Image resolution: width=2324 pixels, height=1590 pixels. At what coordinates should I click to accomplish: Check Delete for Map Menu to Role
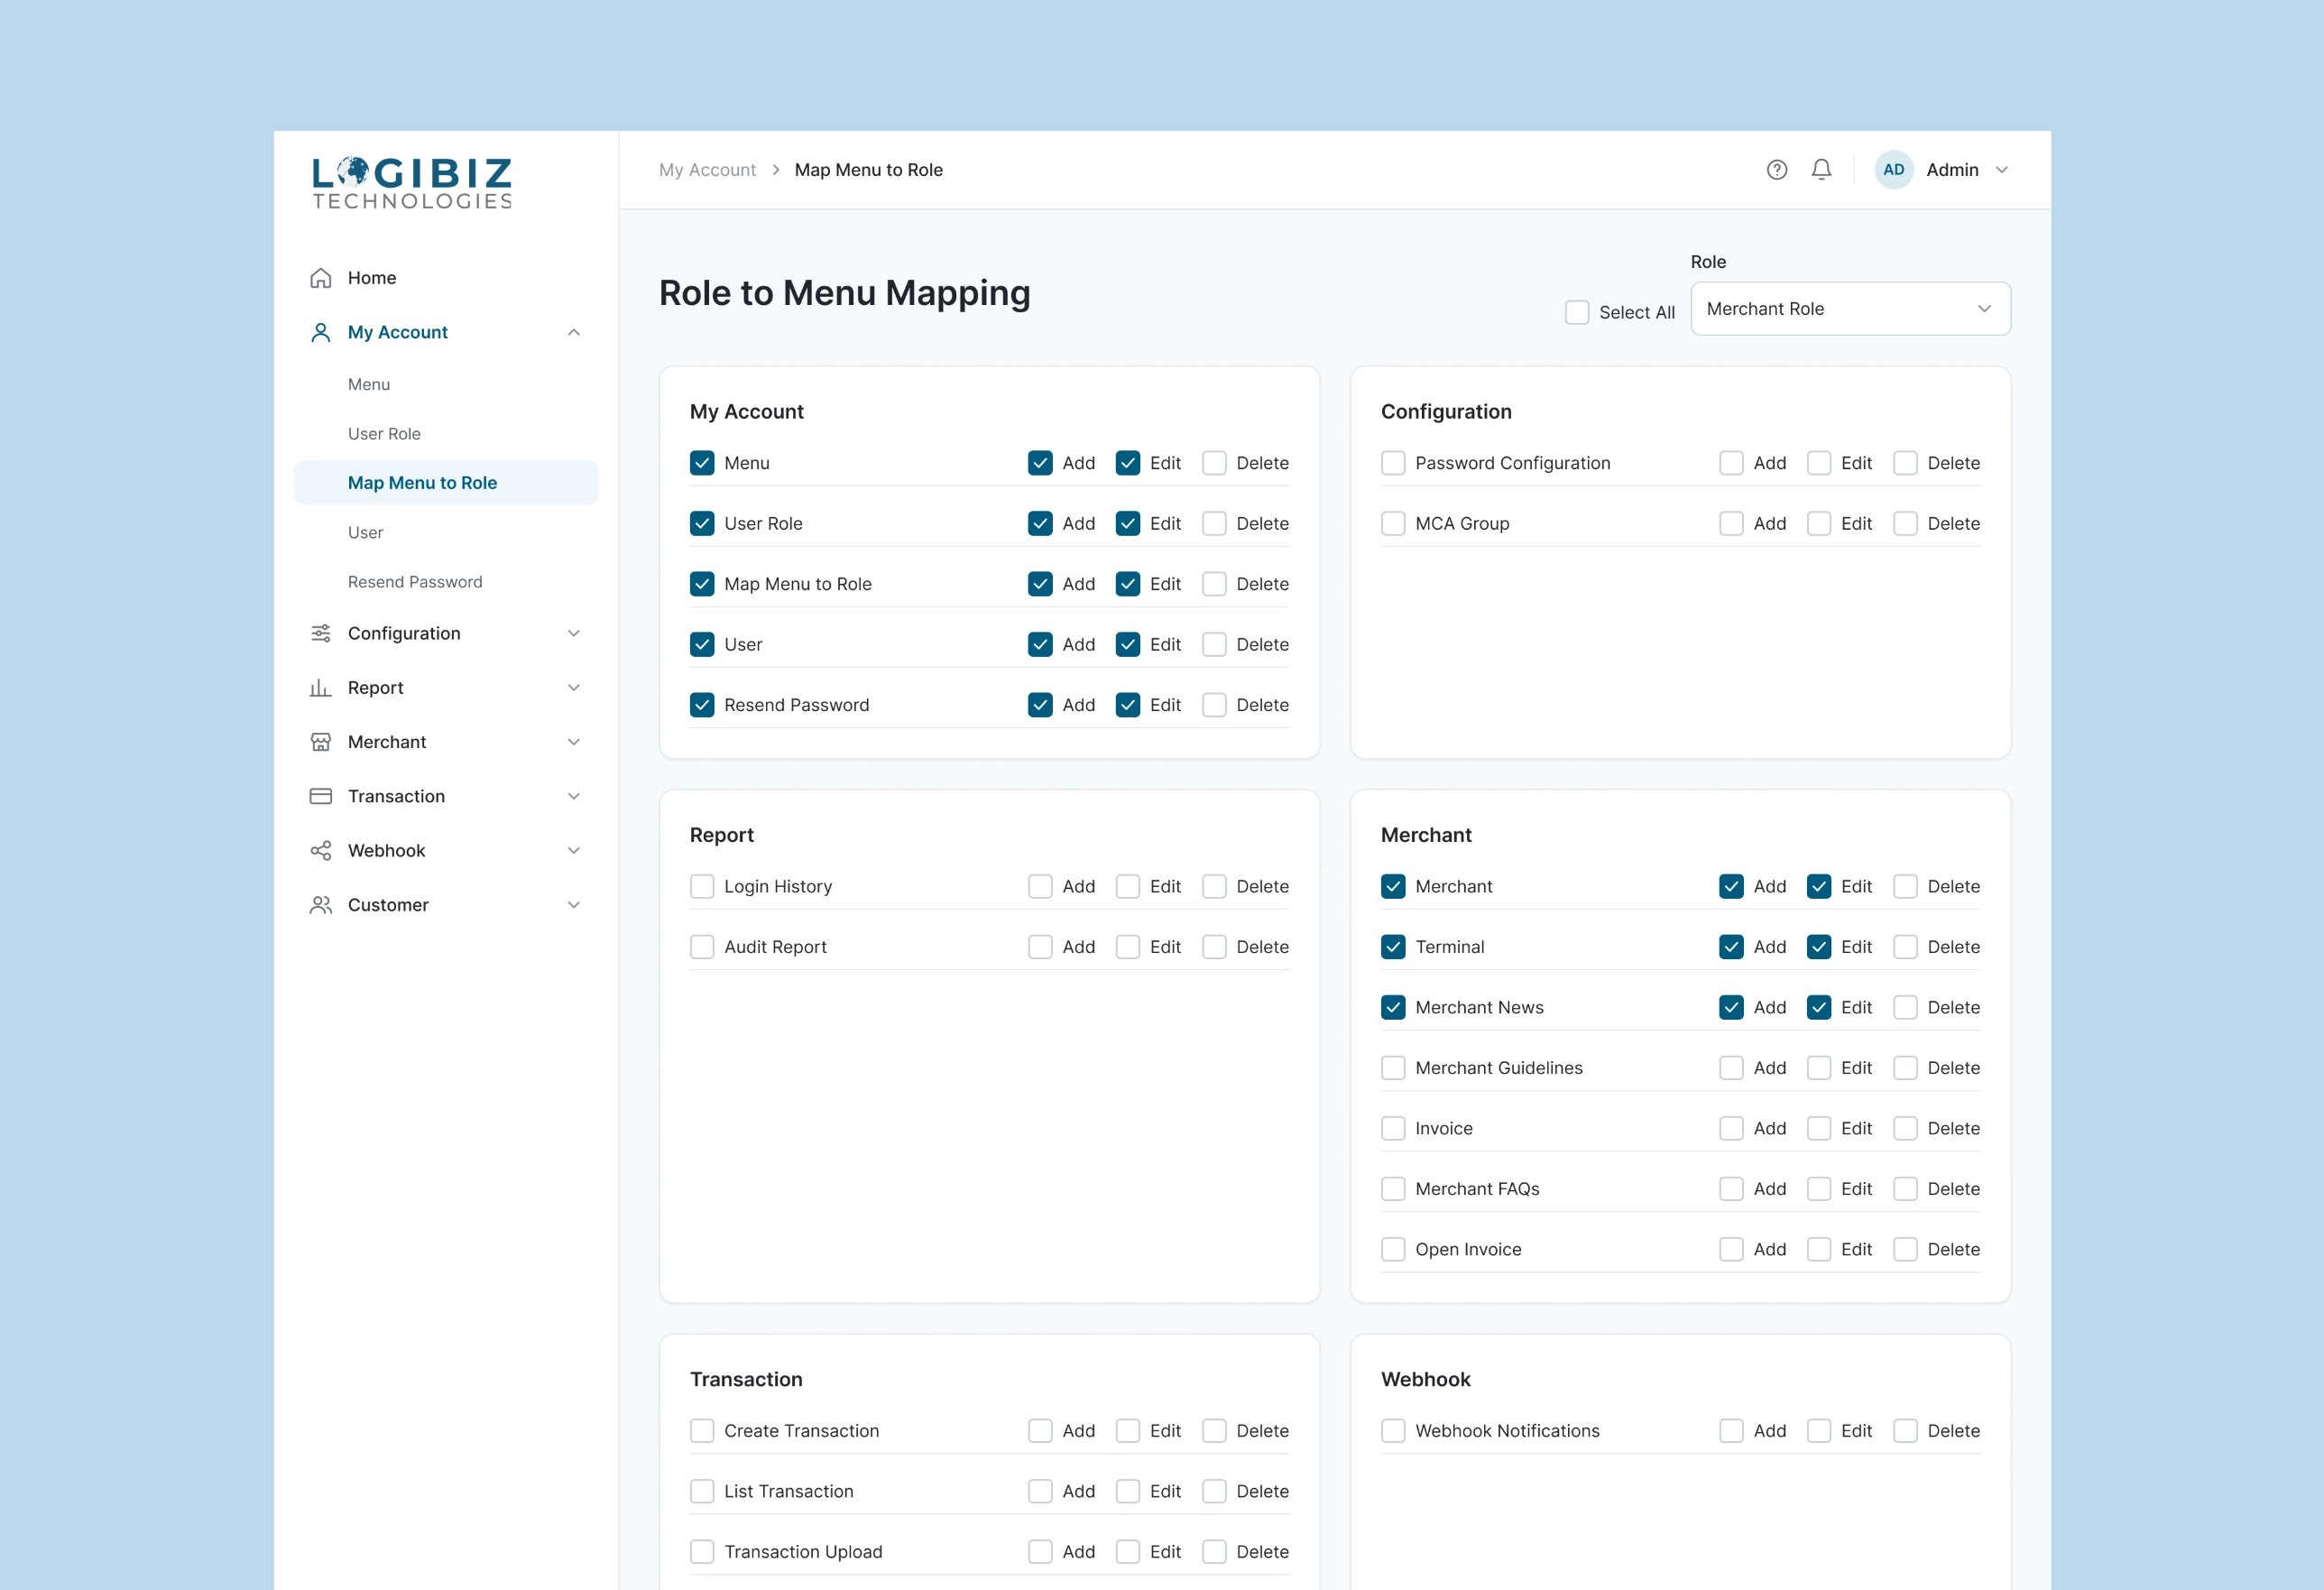[1214, 584]
